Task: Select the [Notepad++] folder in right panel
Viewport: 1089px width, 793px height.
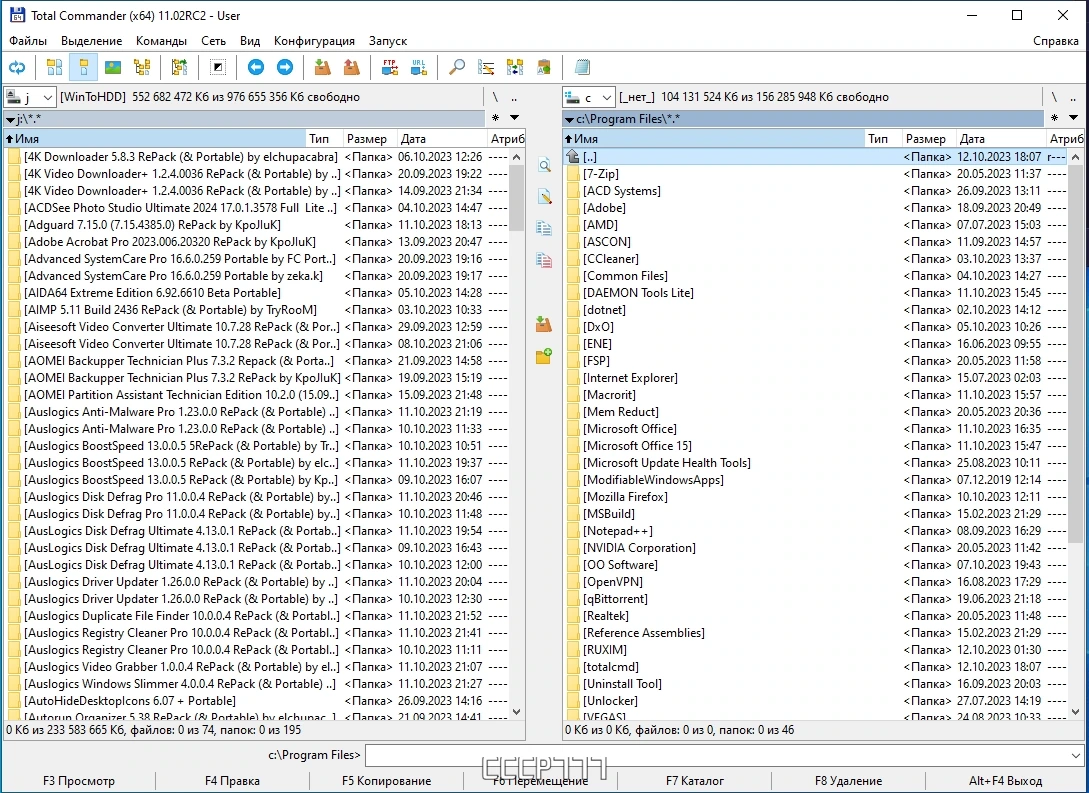Action: coord(617,531)
